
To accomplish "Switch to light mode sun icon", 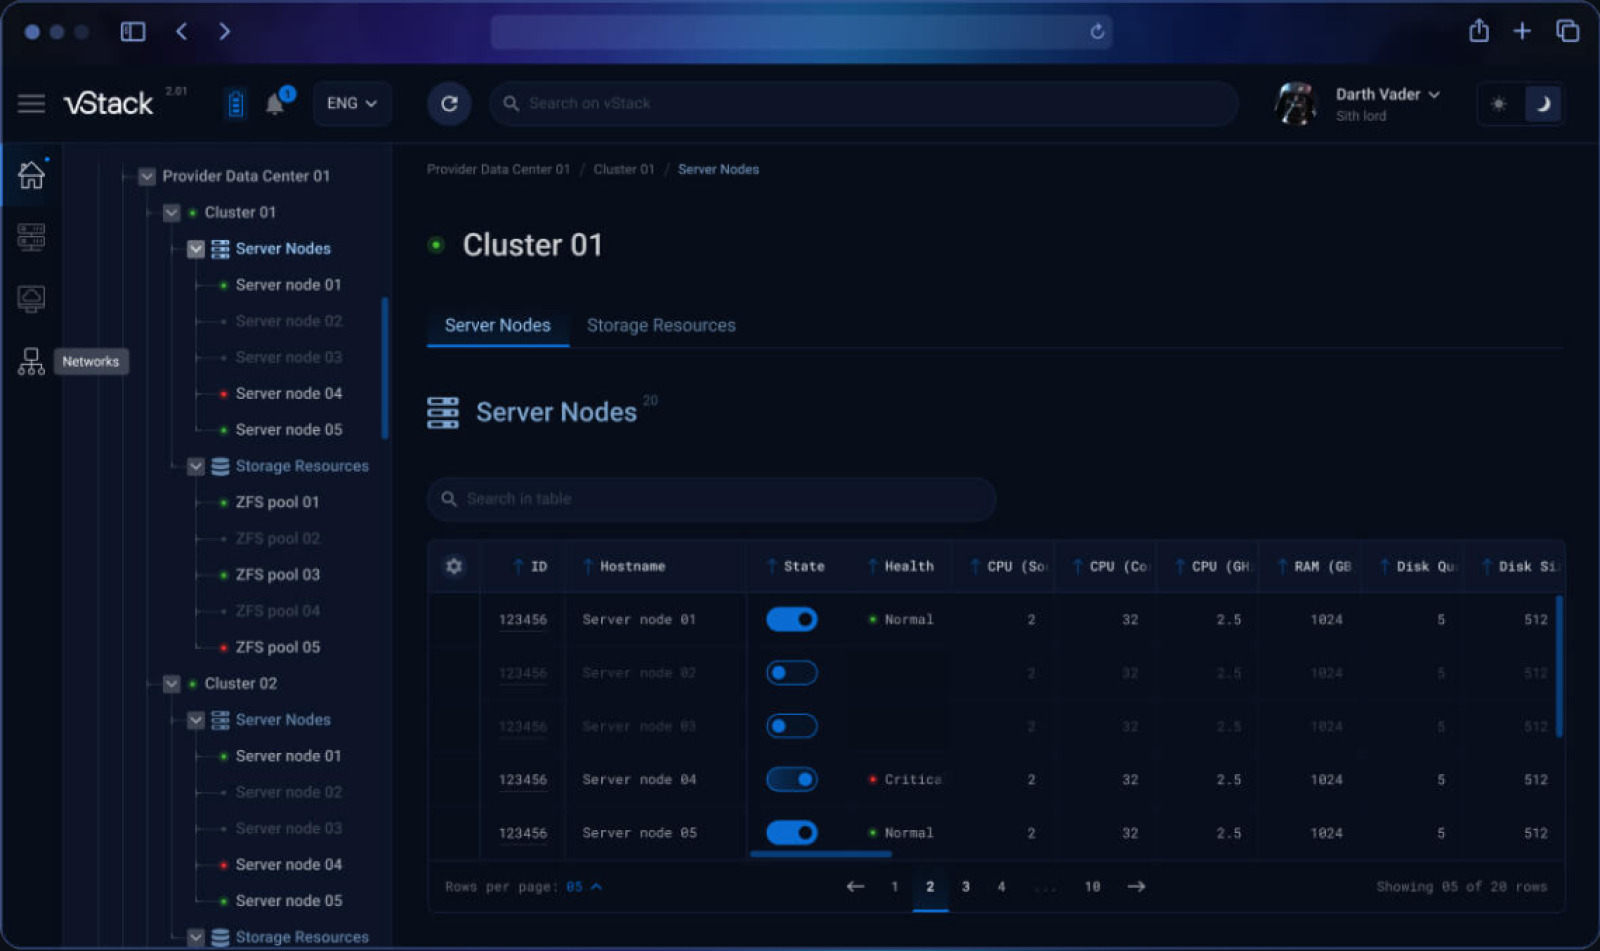I will (x=1498, y=103).
